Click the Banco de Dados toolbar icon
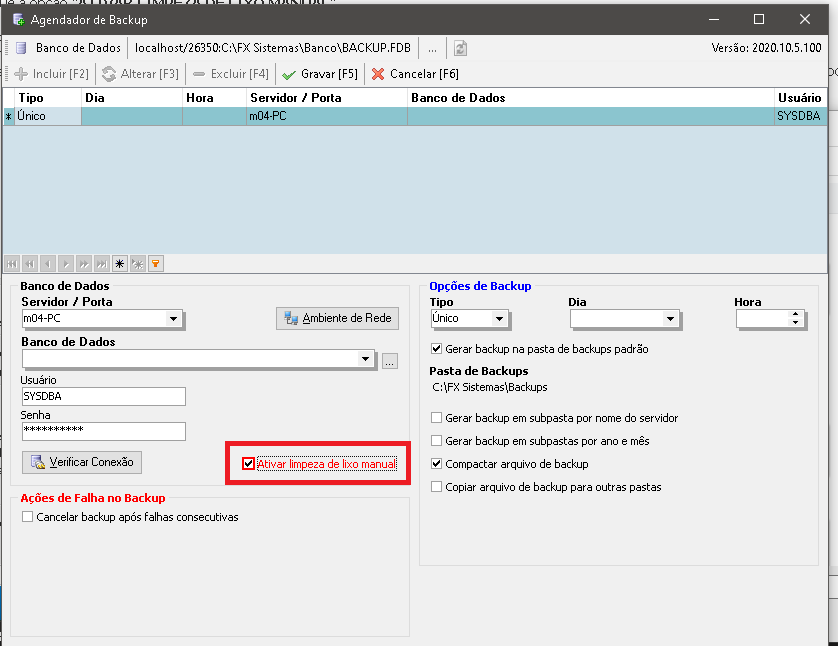Screen dimensions: 838x646 point(21,48)
